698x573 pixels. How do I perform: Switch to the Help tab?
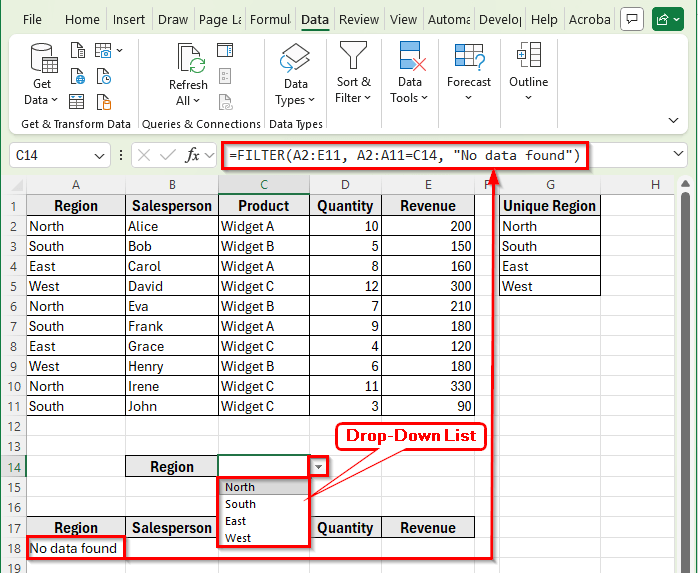[x=544, y=20]
